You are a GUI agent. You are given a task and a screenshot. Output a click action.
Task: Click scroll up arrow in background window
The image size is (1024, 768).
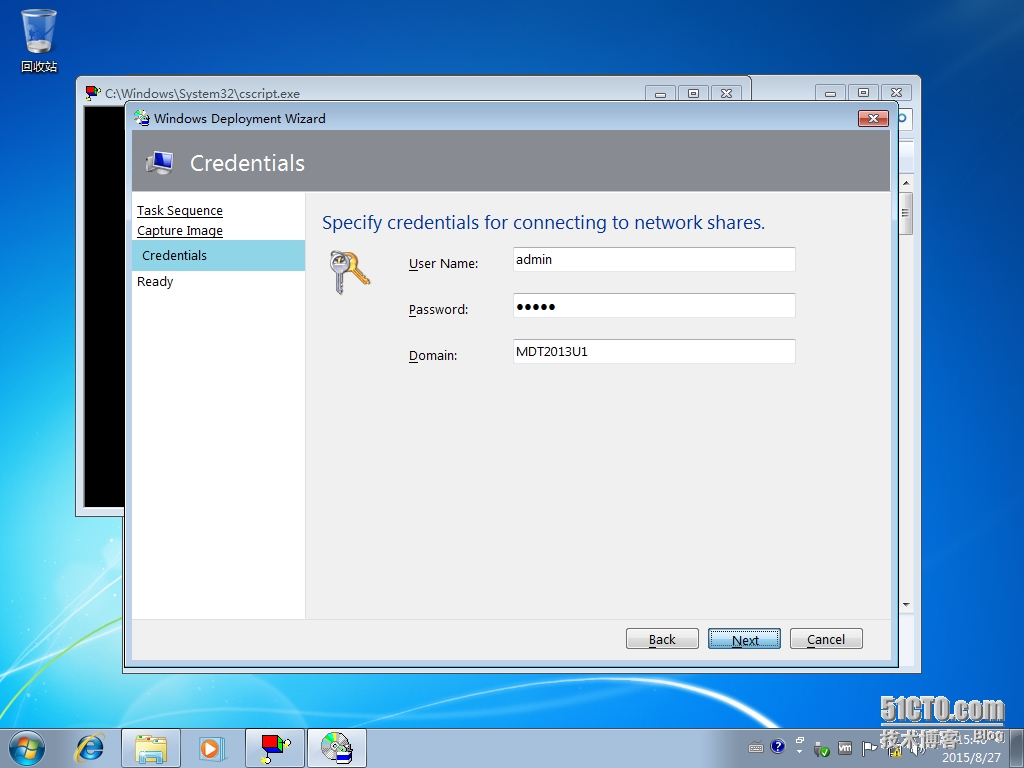point(906,183)
